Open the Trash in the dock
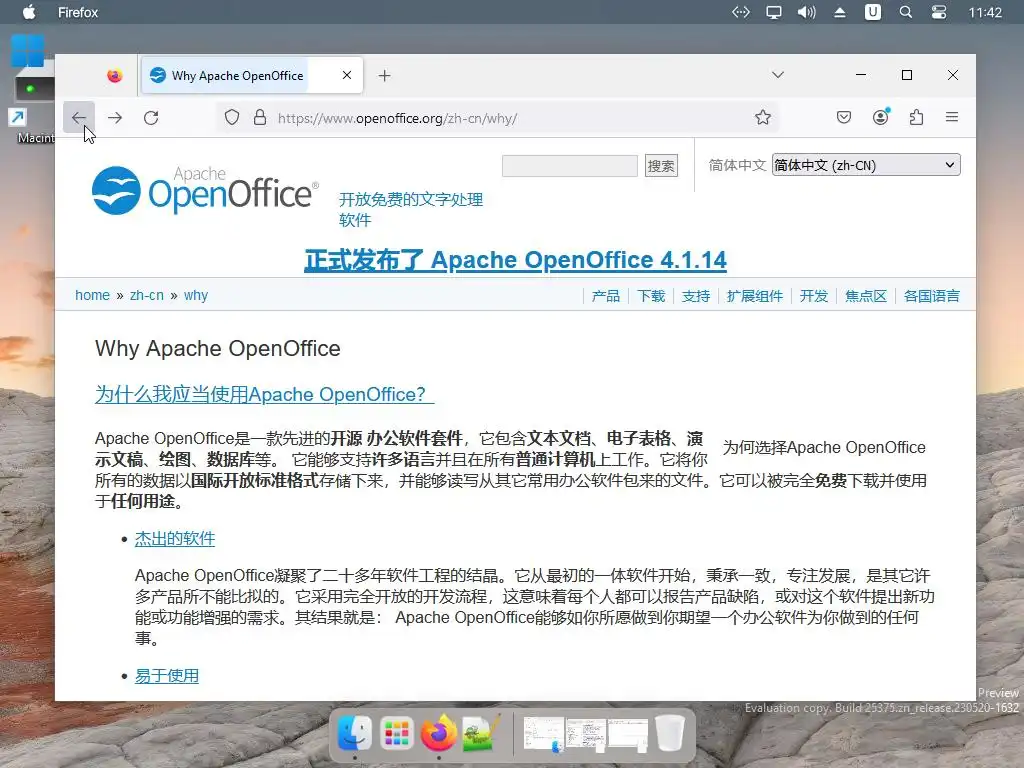1024x768 pixels. 669,733
